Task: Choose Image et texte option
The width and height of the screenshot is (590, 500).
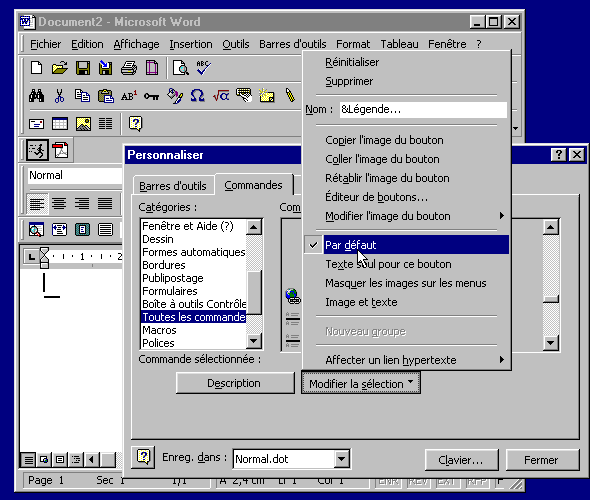Action: (407, 302)
